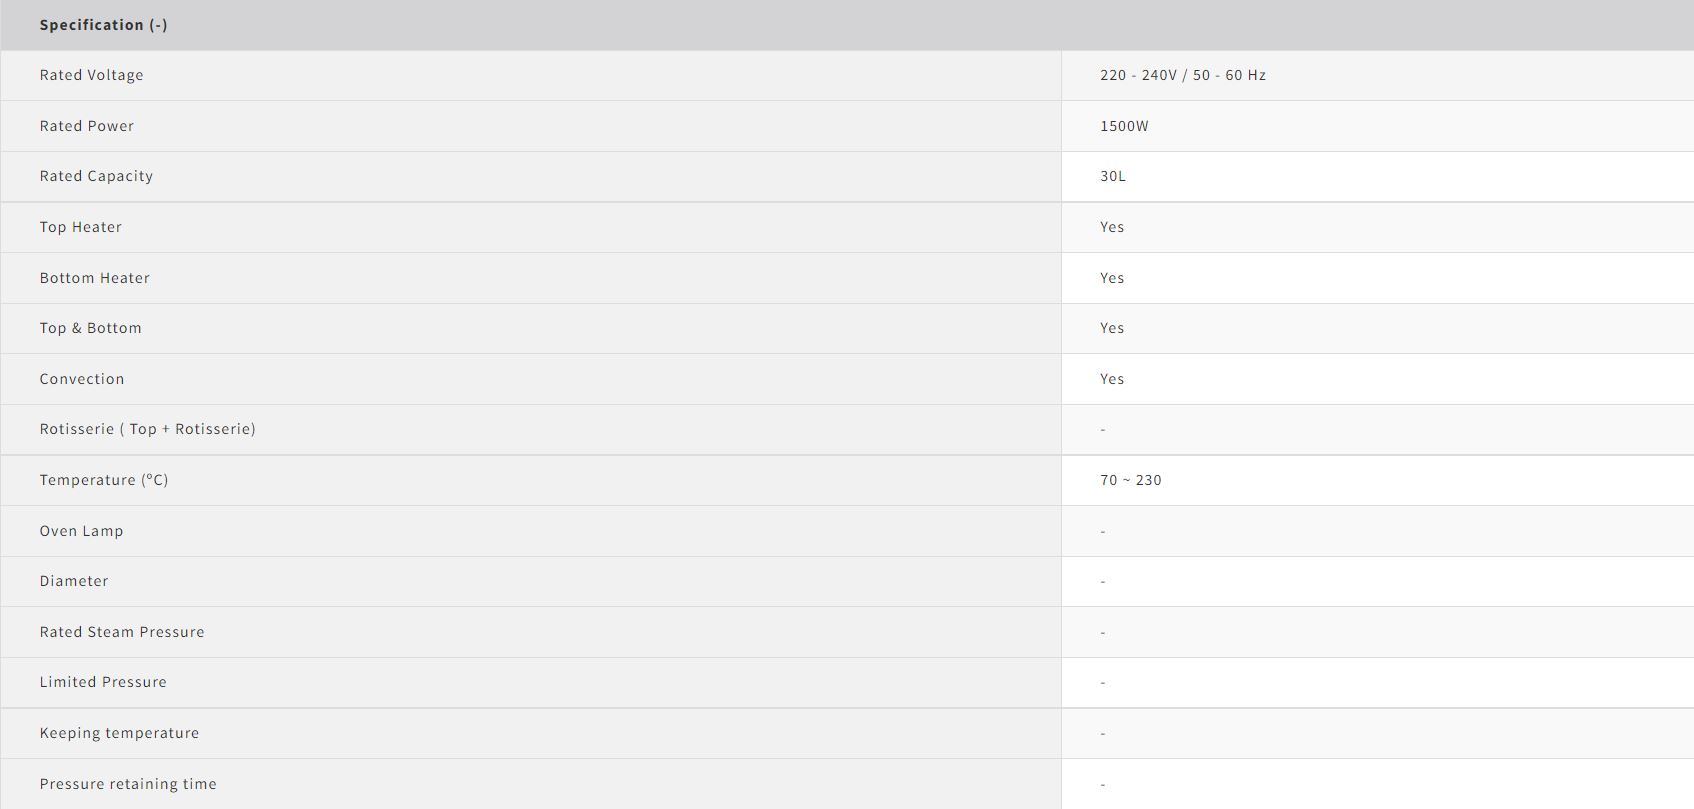The image size is (1694, 809).
Task: Click the Temperature (°C) label
Action: coord(104,480)
